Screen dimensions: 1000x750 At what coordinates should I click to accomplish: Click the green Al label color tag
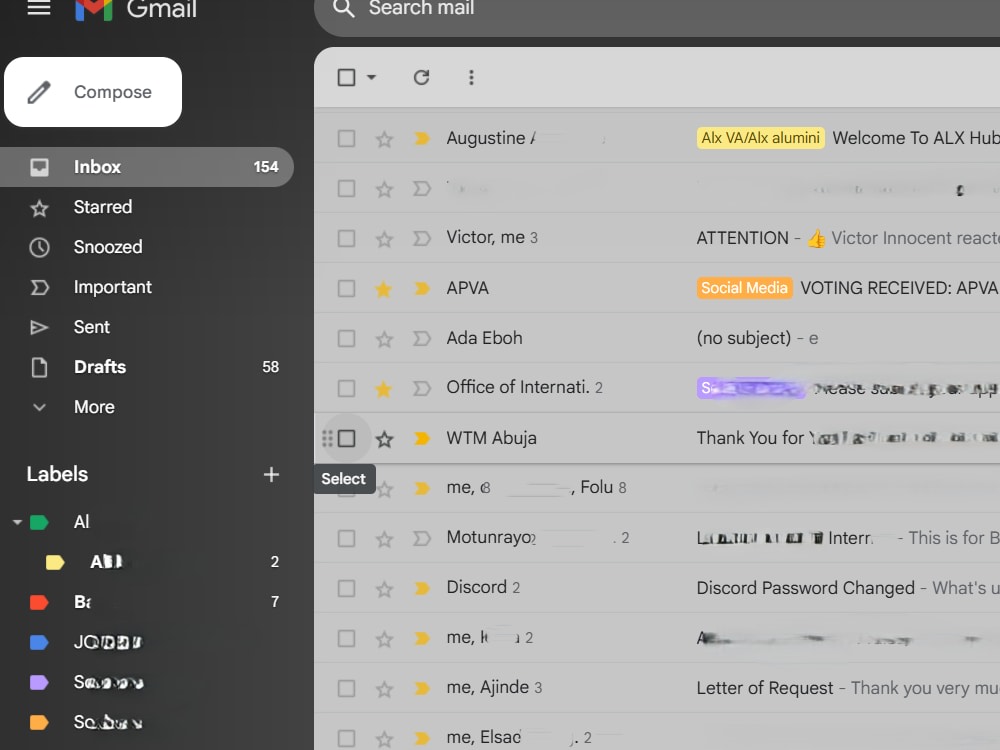(x=39, y=523)
